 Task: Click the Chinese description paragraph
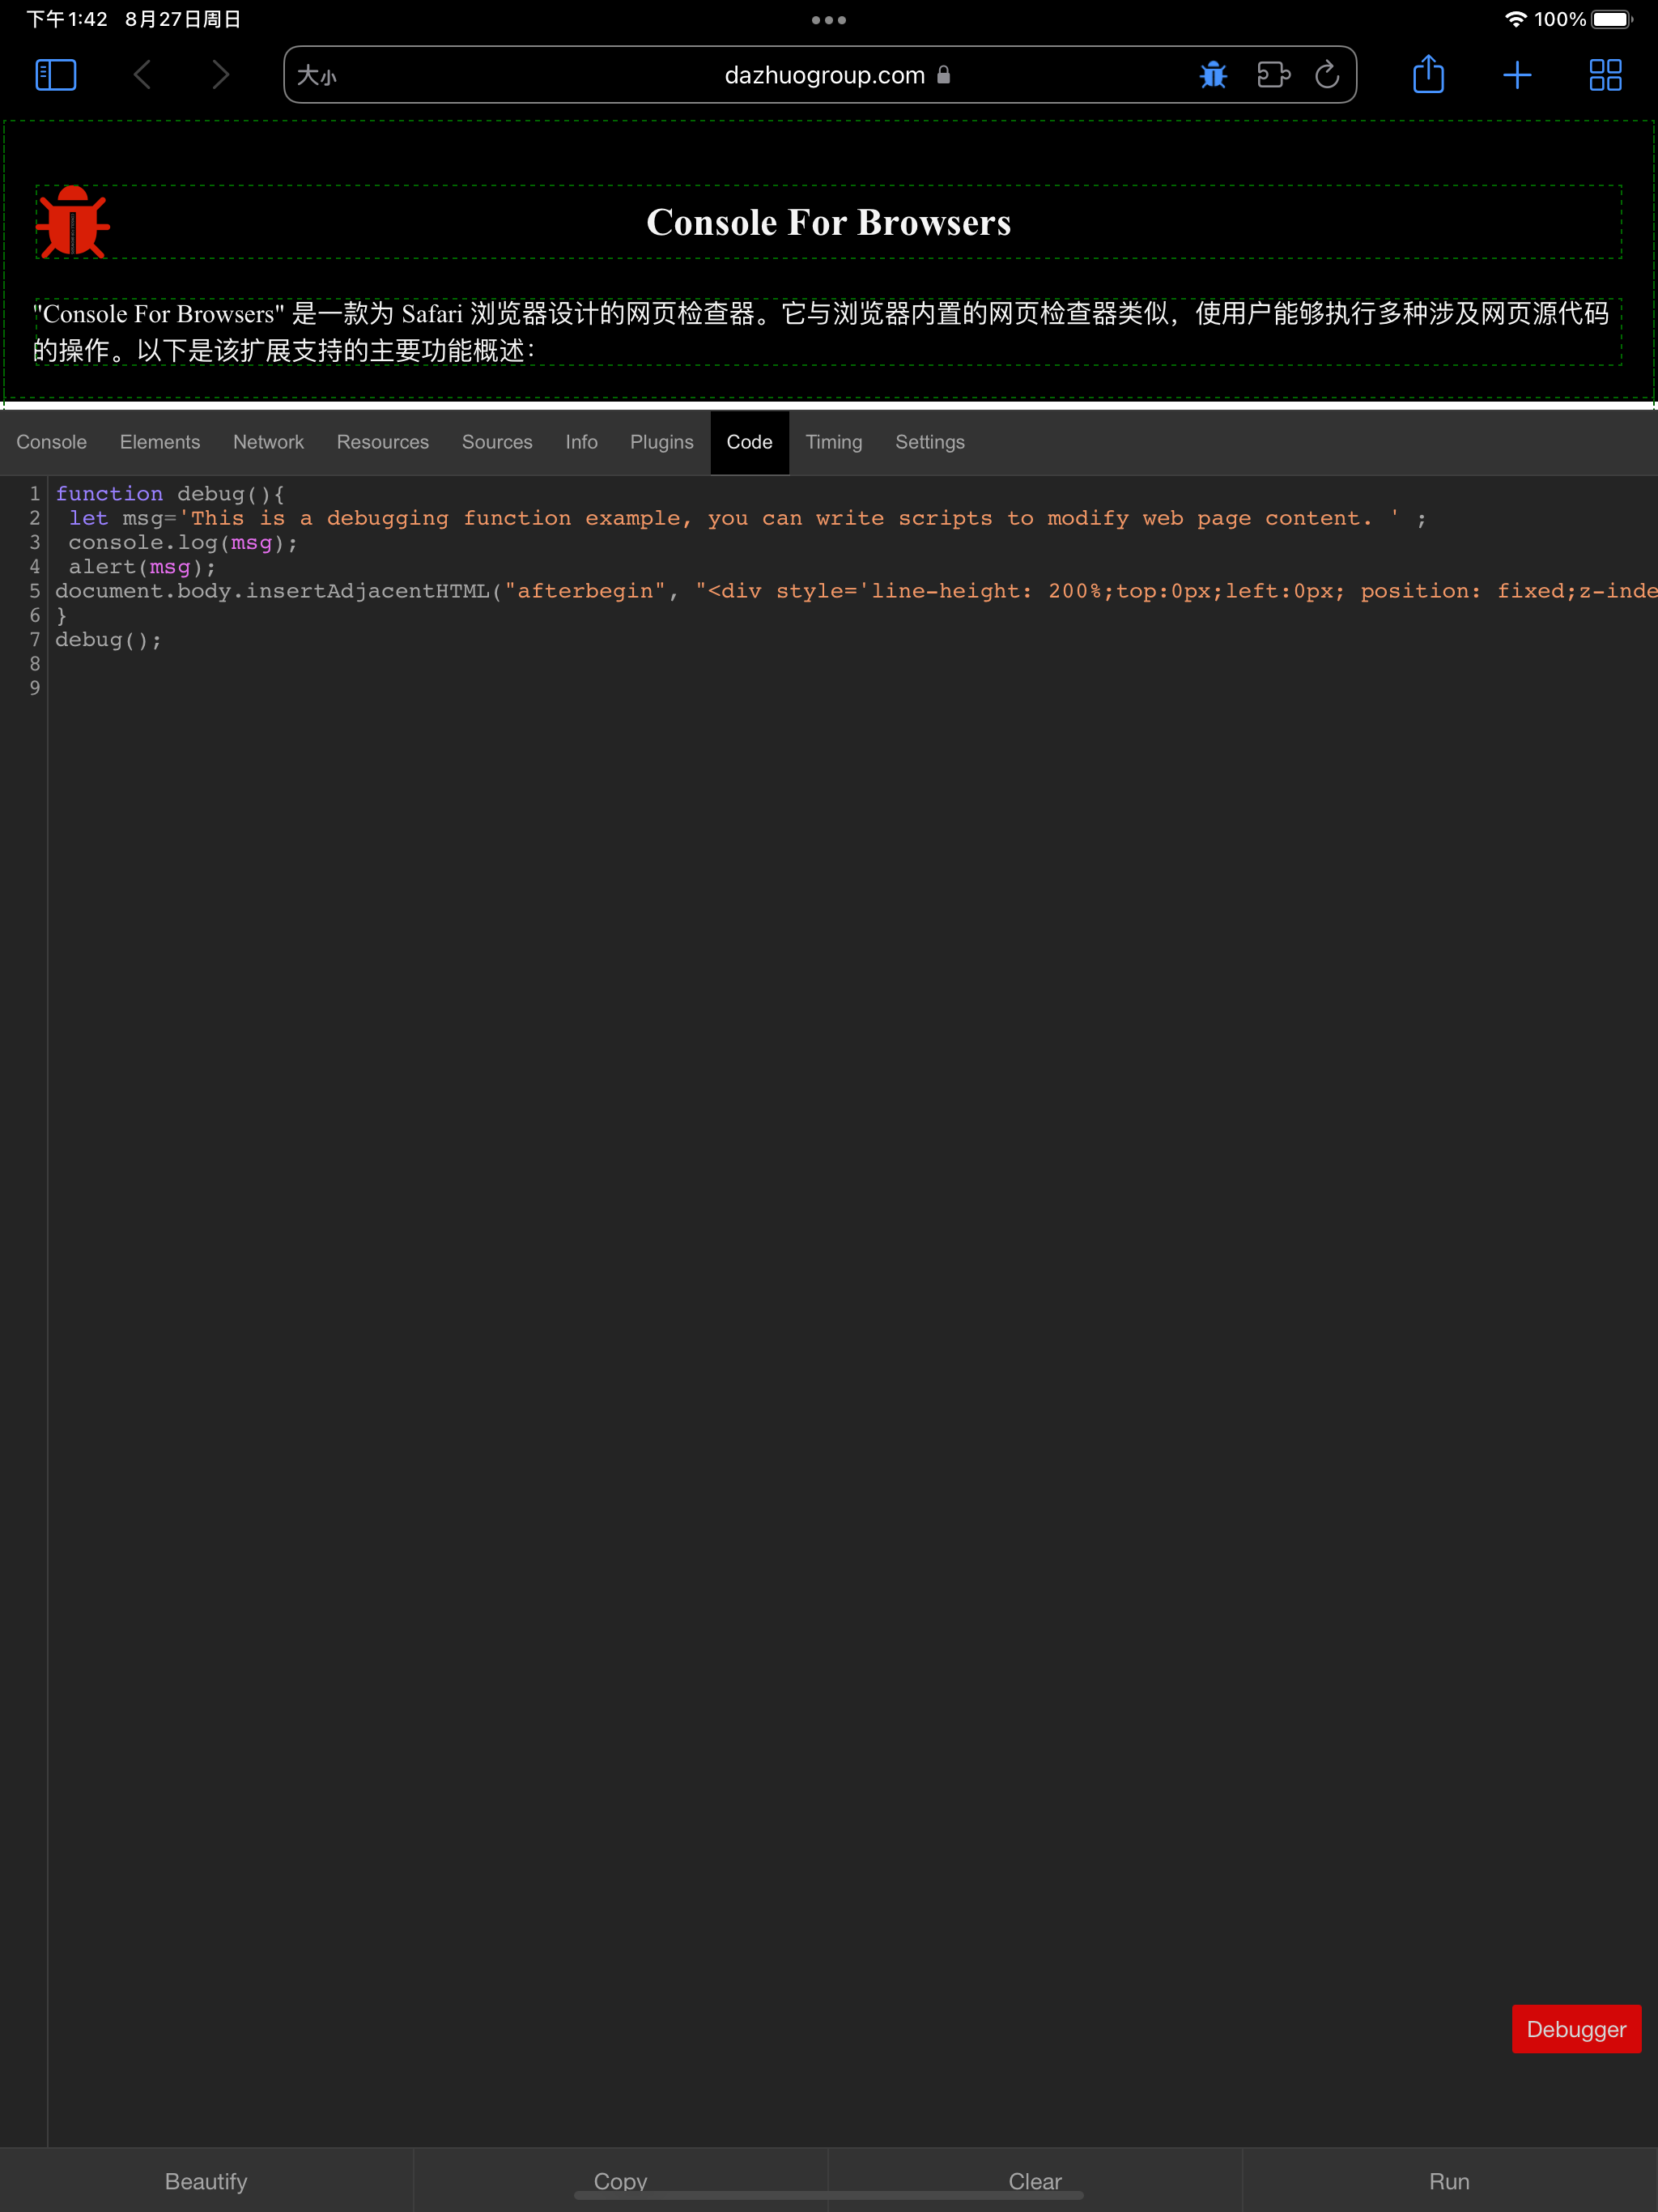point(829,332)
